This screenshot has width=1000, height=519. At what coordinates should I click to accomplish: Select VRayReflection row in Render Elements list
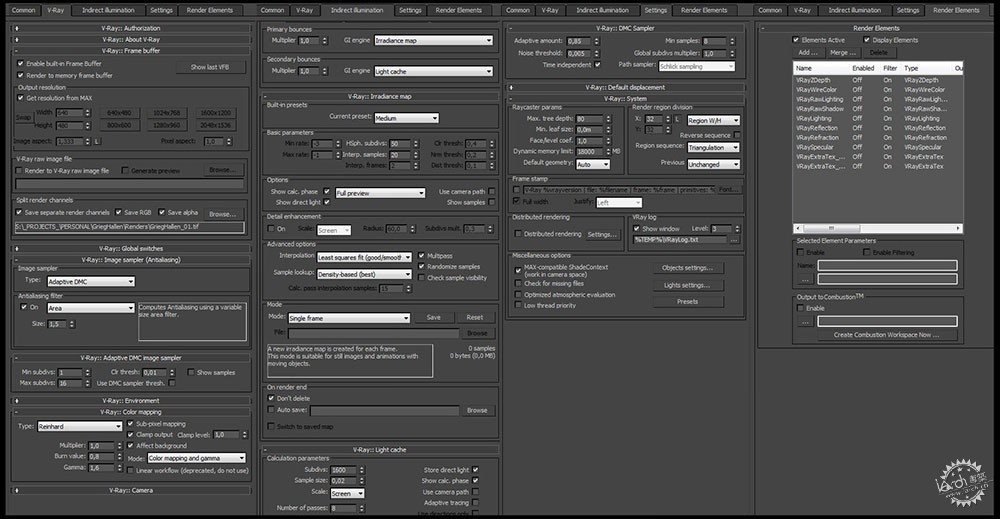tap(878, 128)
